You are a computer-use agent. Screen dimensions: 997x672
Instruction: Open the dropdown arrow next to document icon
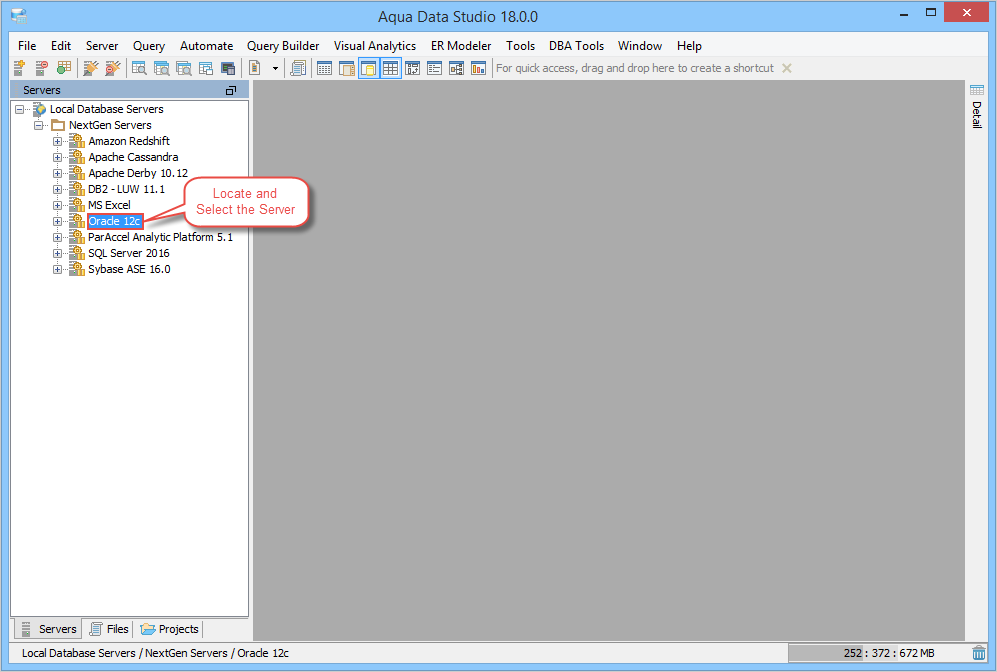(275, 68)
